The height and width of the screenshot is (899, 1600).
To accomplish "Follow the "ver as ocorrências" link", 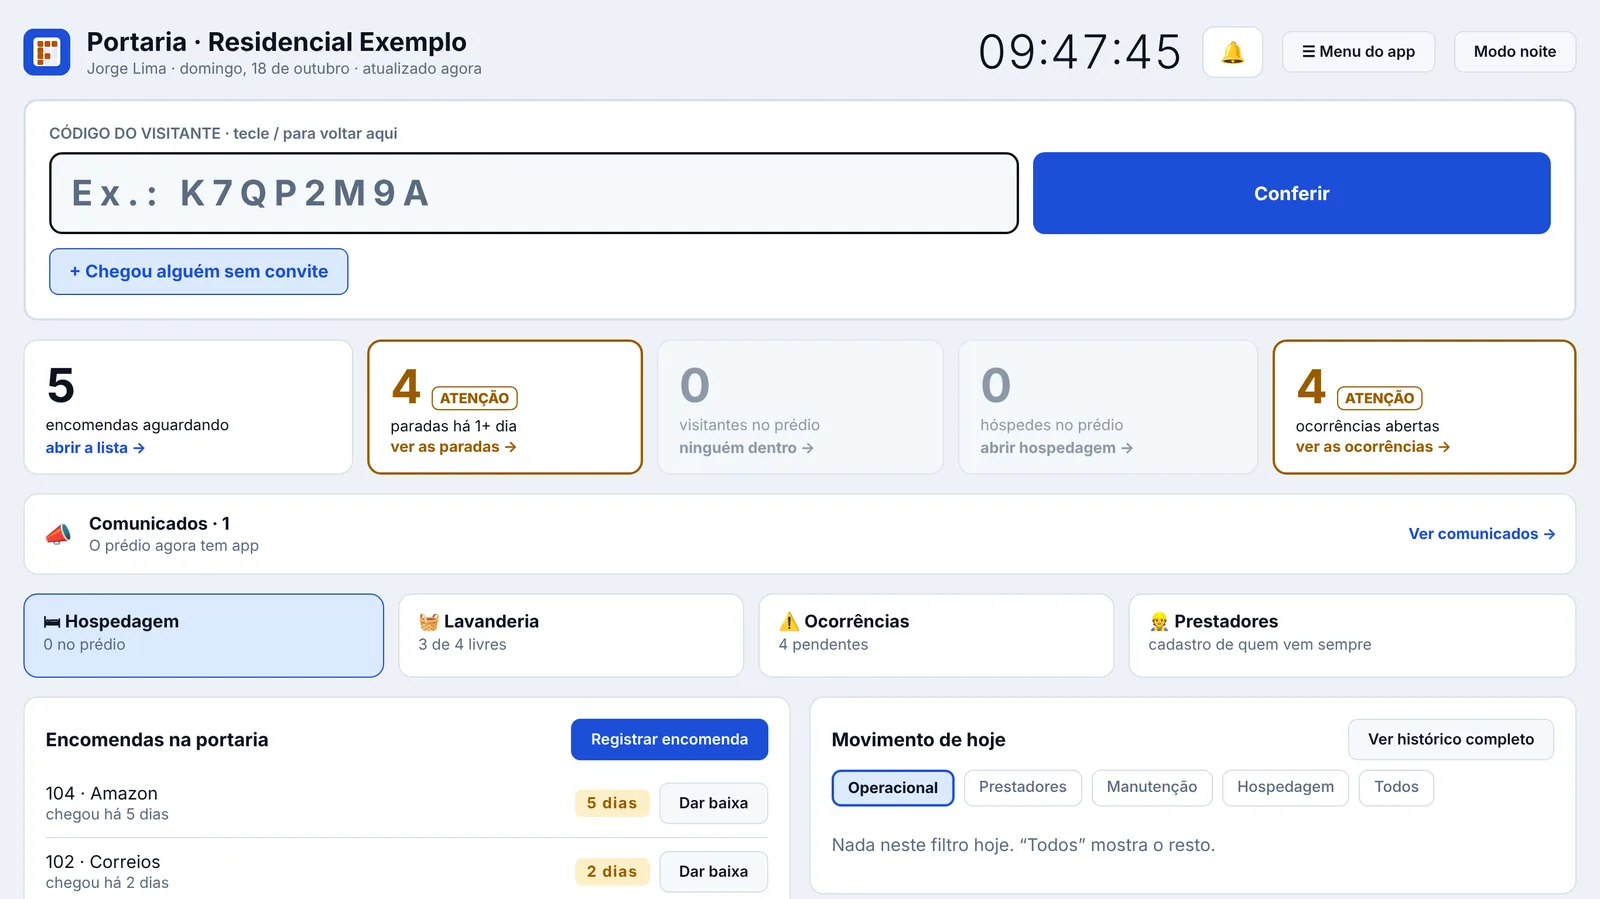I will click(1372, 447).
